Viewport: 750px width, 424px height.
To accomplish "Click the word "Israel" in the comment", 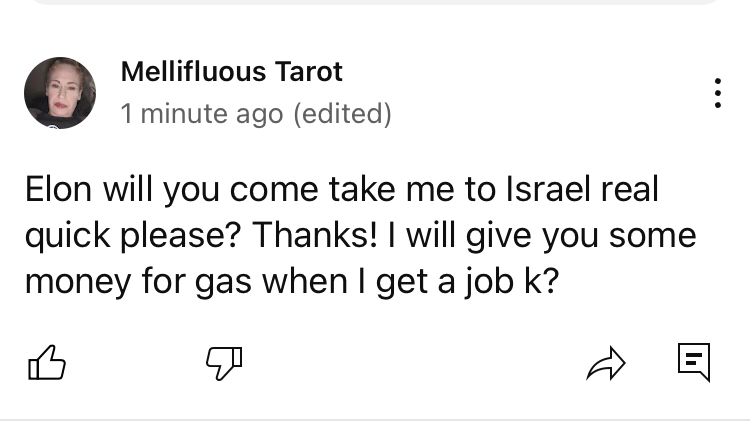I will [556, 191].
